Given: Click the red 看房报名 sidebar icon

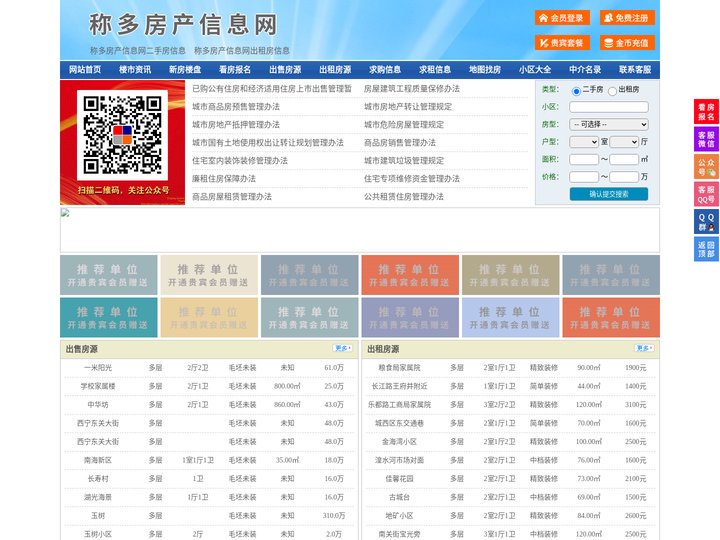Looking at the screenshot, I should (706, 112).
